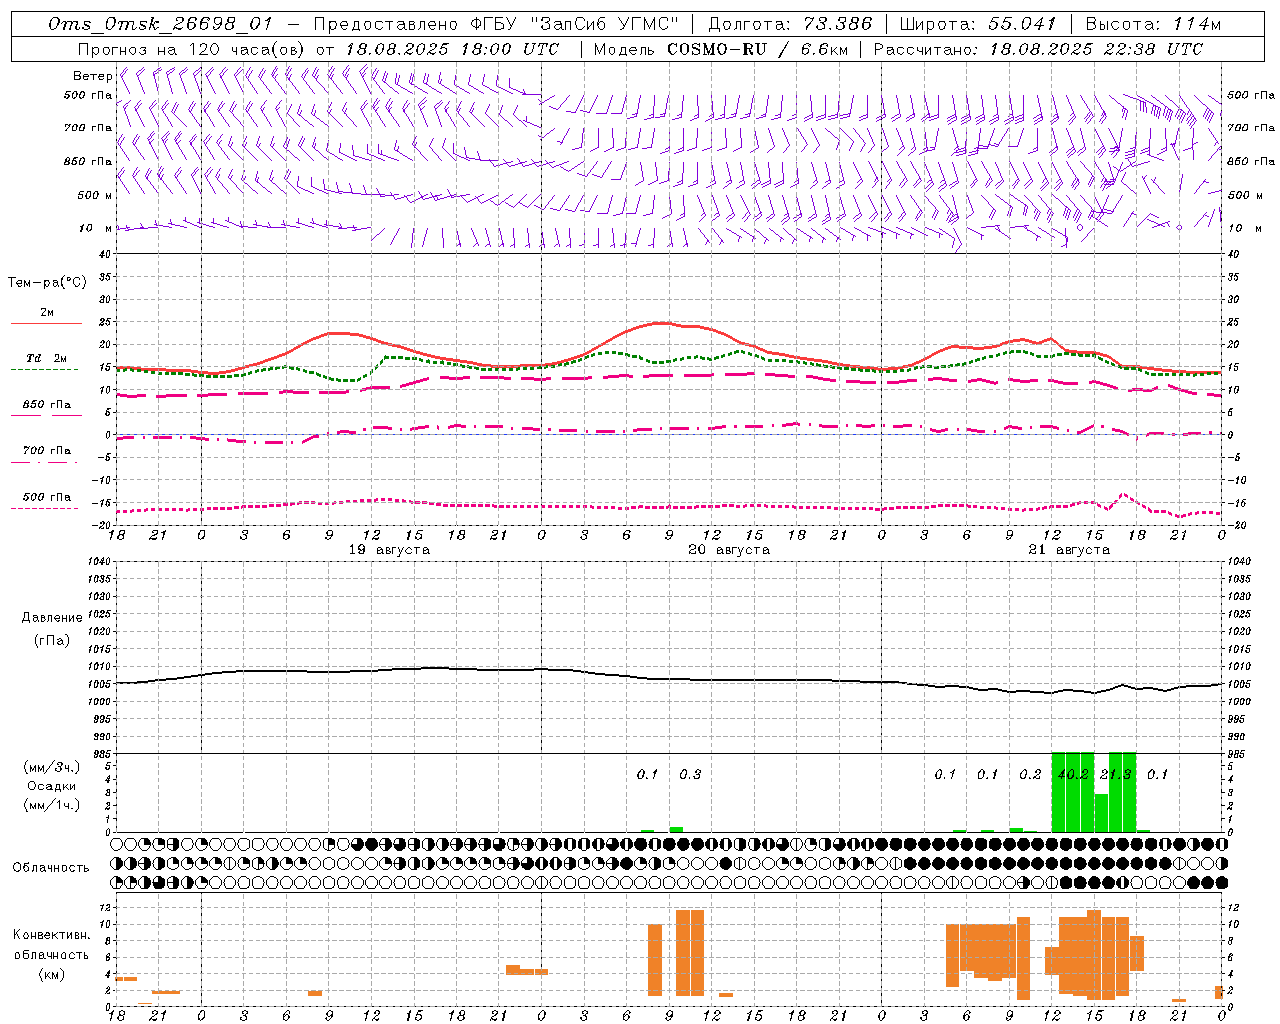The image size is (1280, 1024).
Task: Click the 2м temperature legend line
Action: click(x=46, y=315)
